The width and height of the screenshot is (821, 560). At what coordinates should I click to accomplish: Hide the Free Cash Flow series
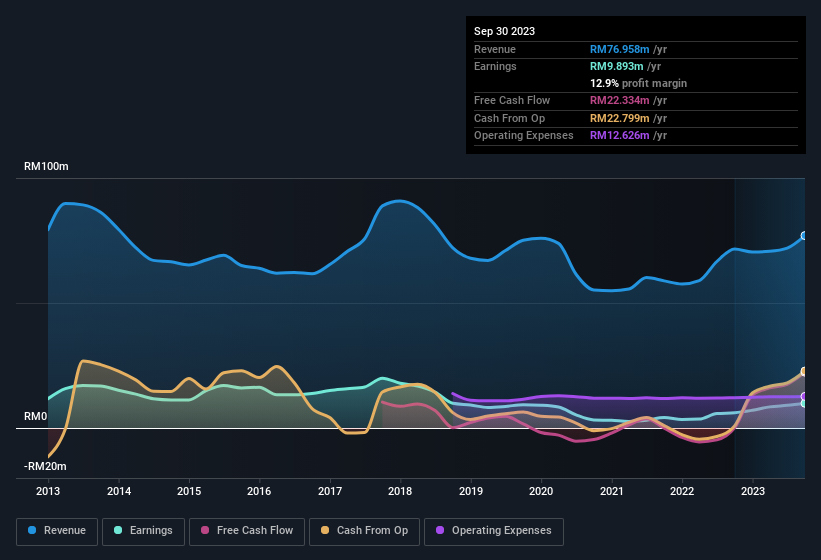click(247, 530)
